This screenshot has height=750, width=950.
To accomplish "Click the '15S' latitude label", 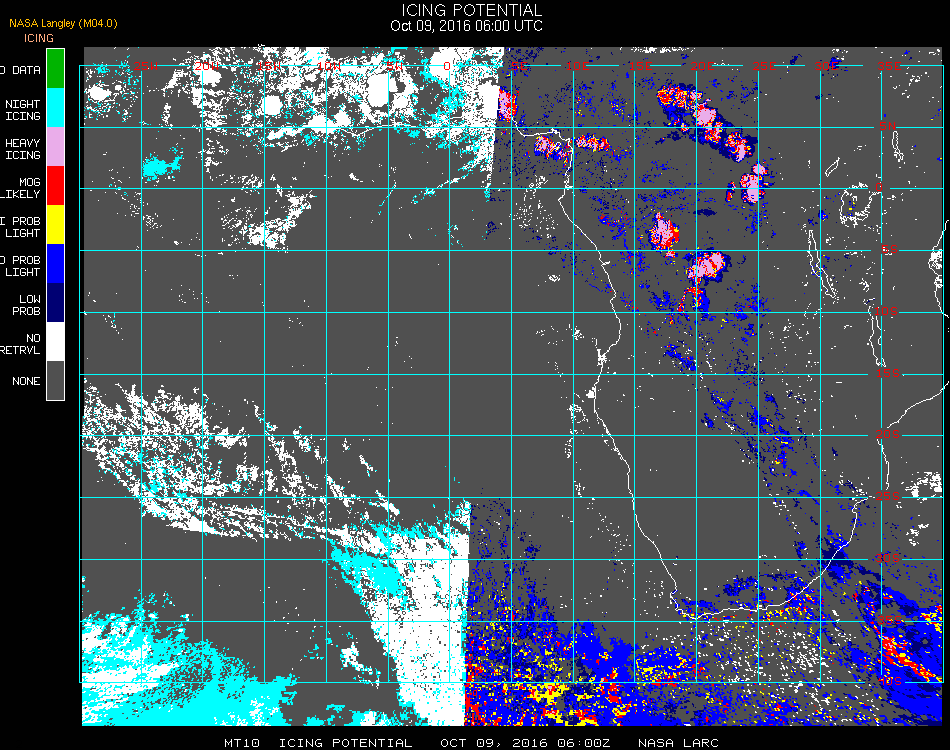I will [888, 373].
